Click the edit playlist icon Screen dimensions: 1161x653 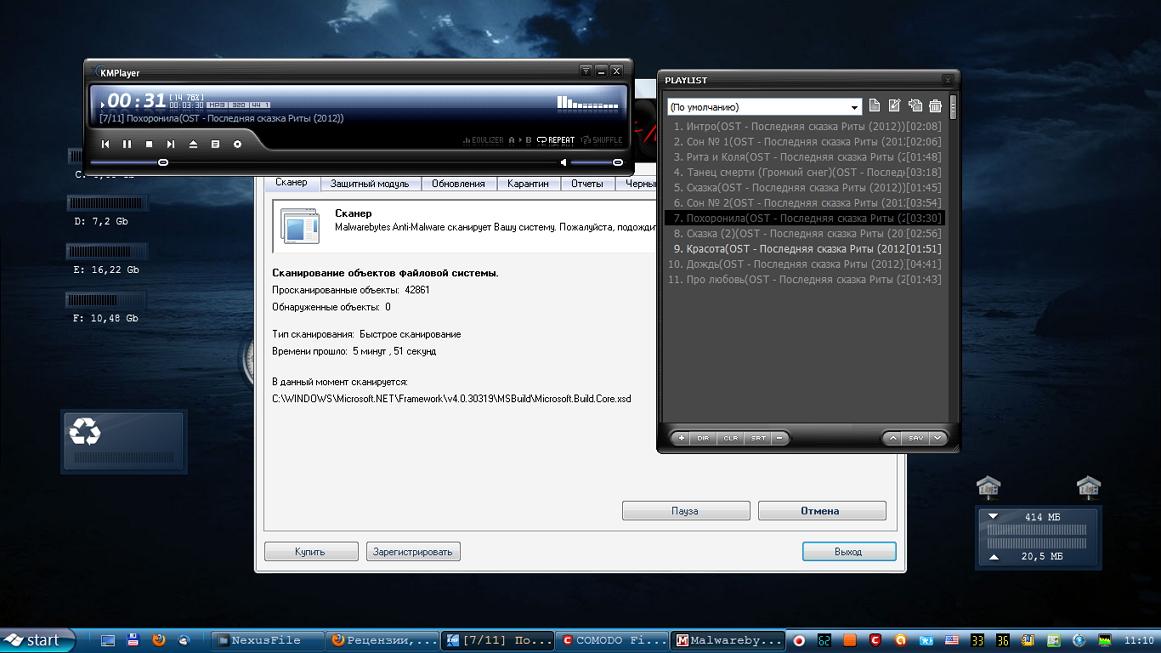(895, 106)
